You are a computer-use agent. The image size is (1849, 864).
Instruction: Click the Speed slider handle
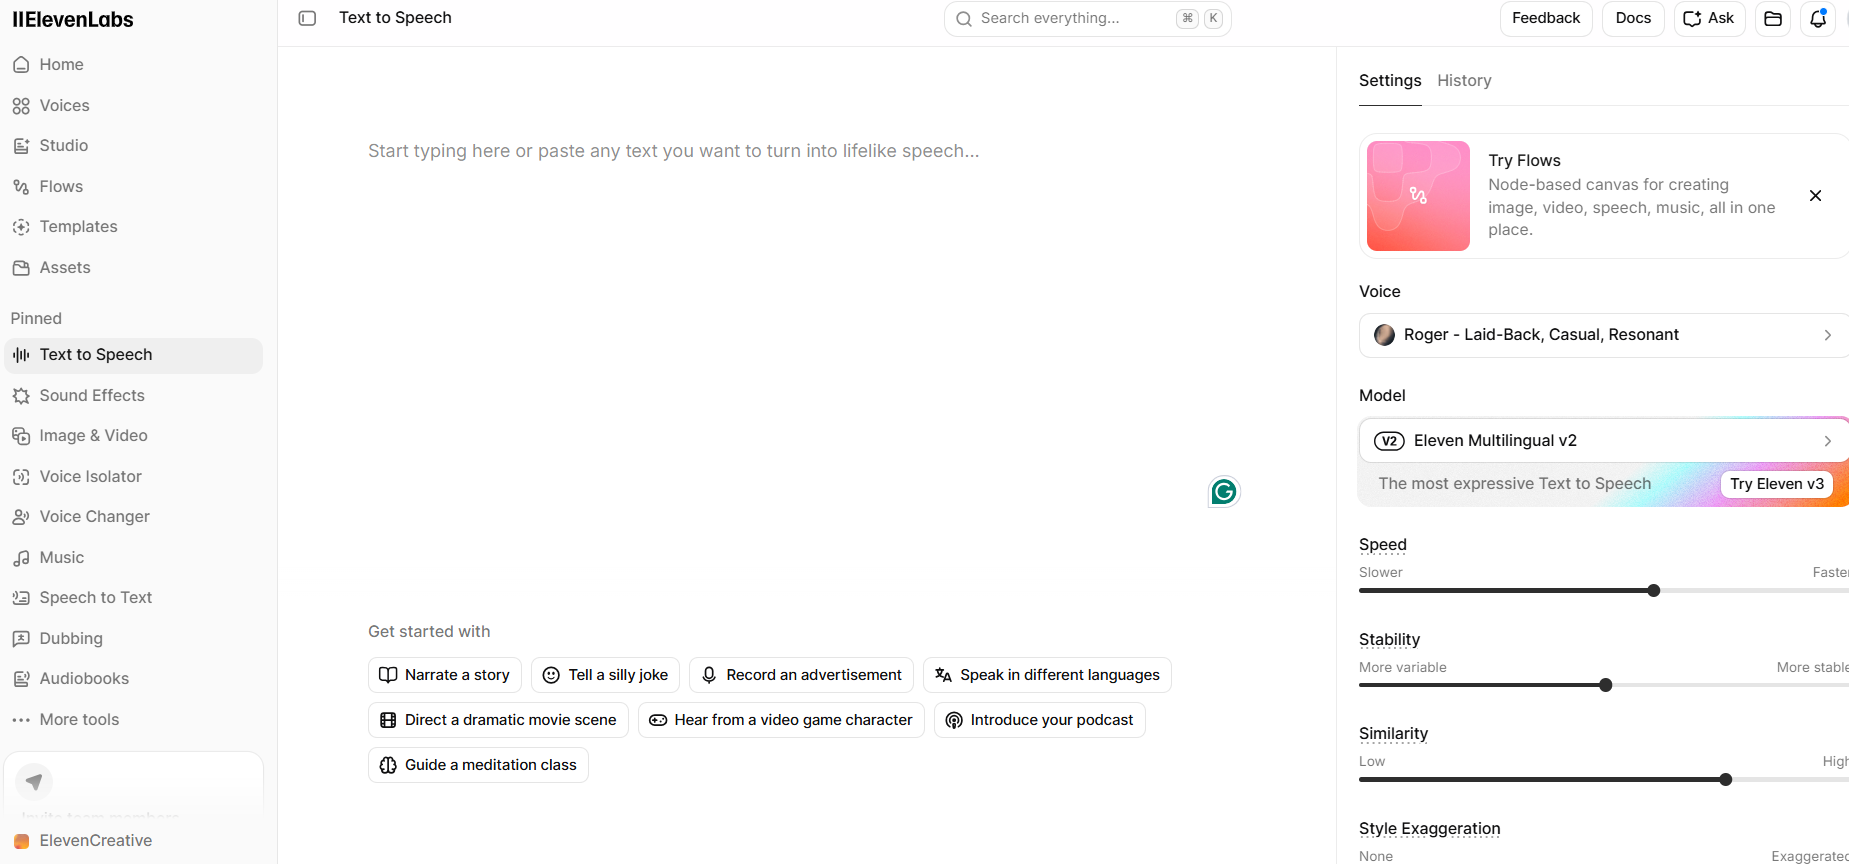tap(1654, 591)
